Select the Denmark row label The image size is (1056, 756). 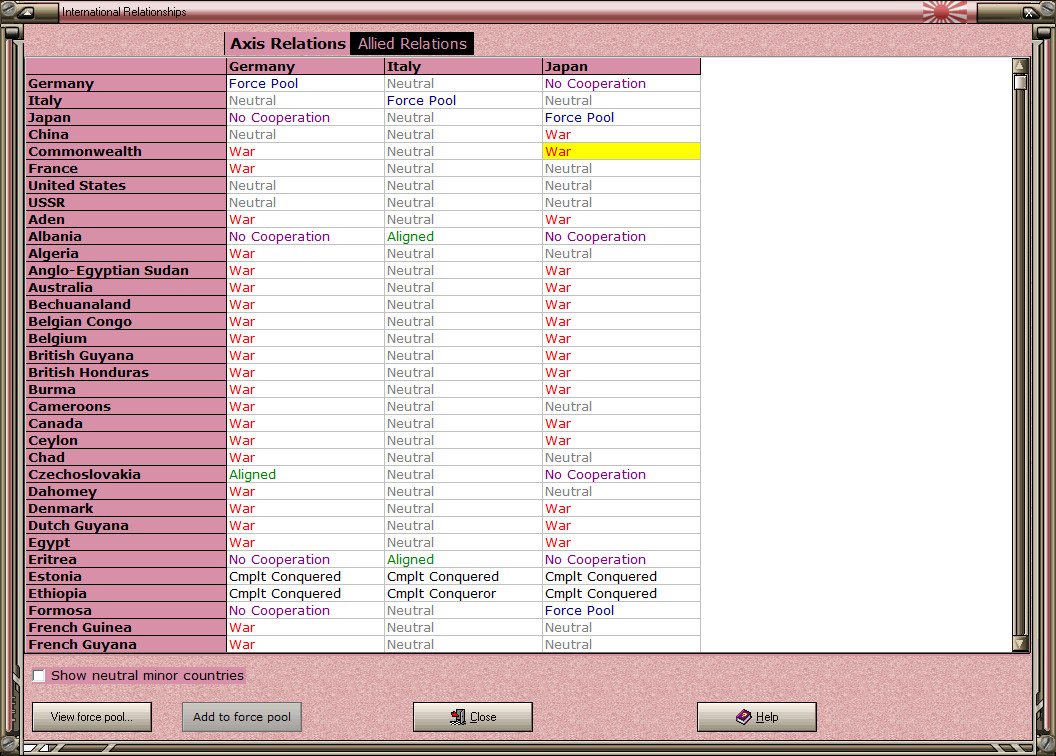pyautogui.click(x=126, y=508)
